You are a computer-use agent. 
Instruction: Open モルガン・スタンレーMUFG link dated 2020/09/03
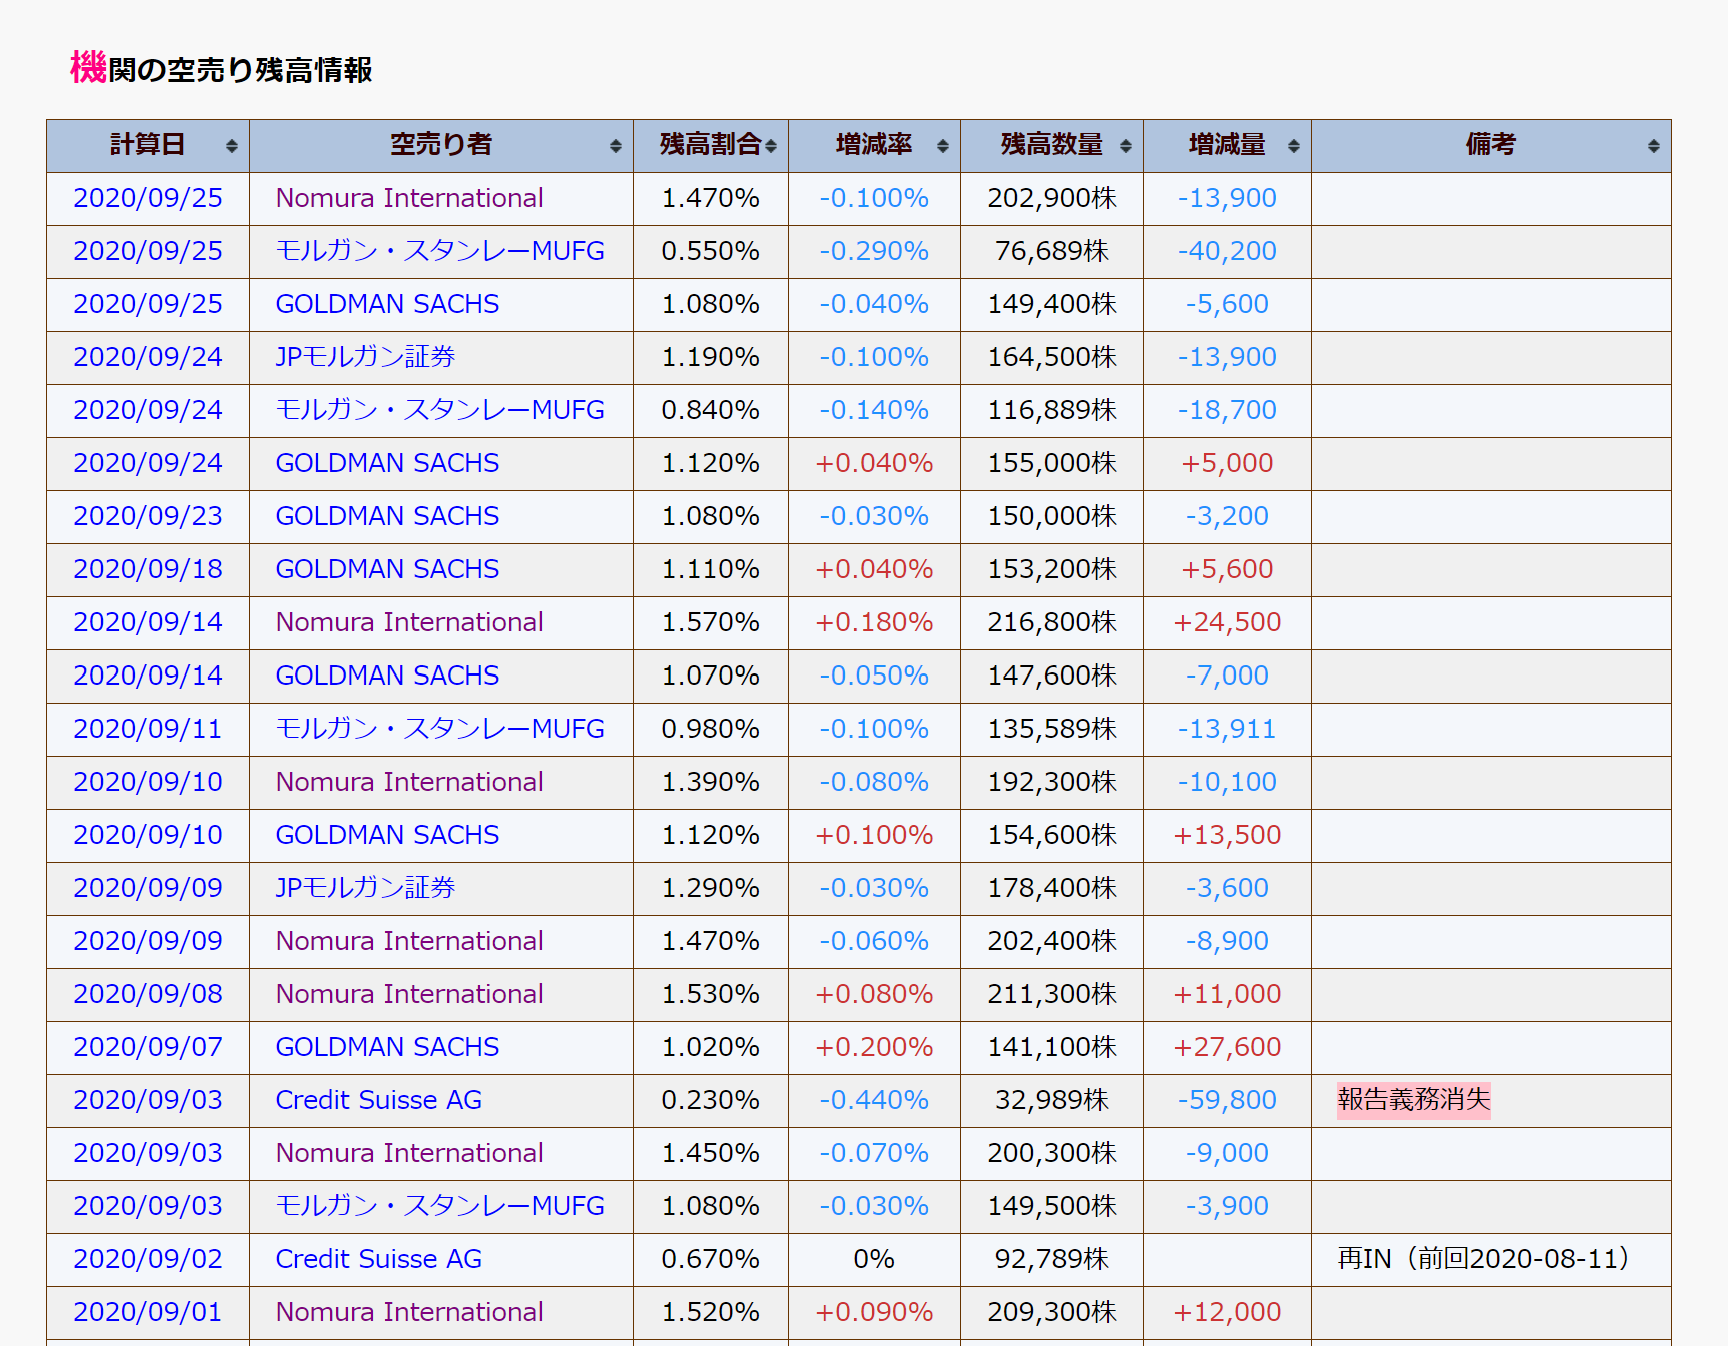tap(440, 1206)
